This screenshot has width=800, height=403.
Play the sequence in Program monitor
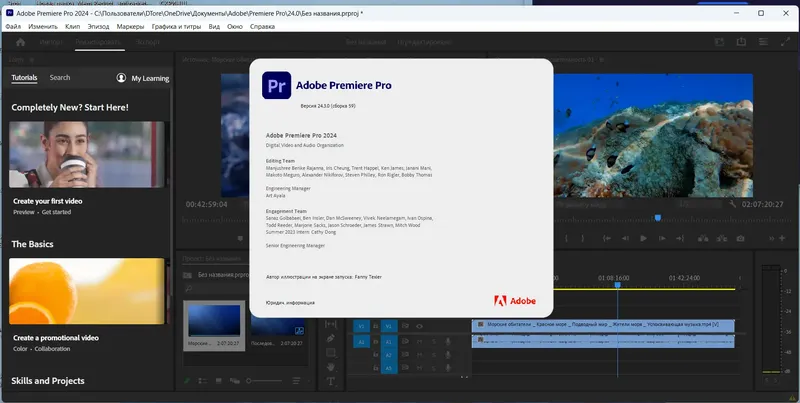pos(643,238)
